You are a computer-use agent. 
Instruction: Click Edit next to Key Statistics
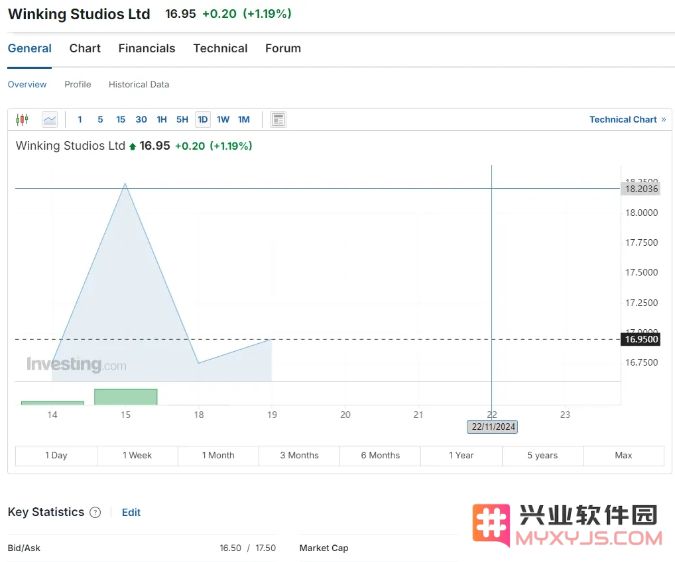pos(131,512)
